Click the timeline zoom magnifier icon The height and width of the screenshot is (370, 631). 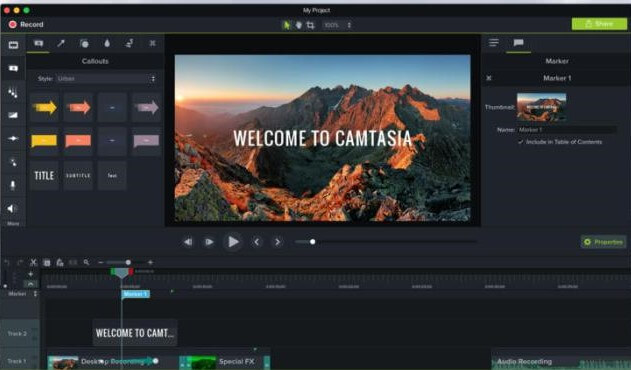(x=86, y=263)
